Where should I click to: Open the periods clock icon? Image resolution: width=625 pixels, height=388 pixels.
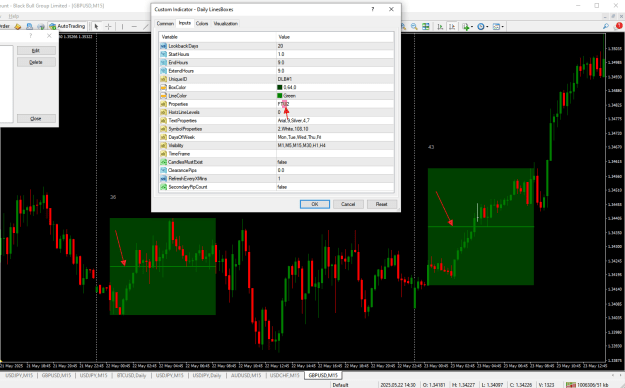pos(481,26)
